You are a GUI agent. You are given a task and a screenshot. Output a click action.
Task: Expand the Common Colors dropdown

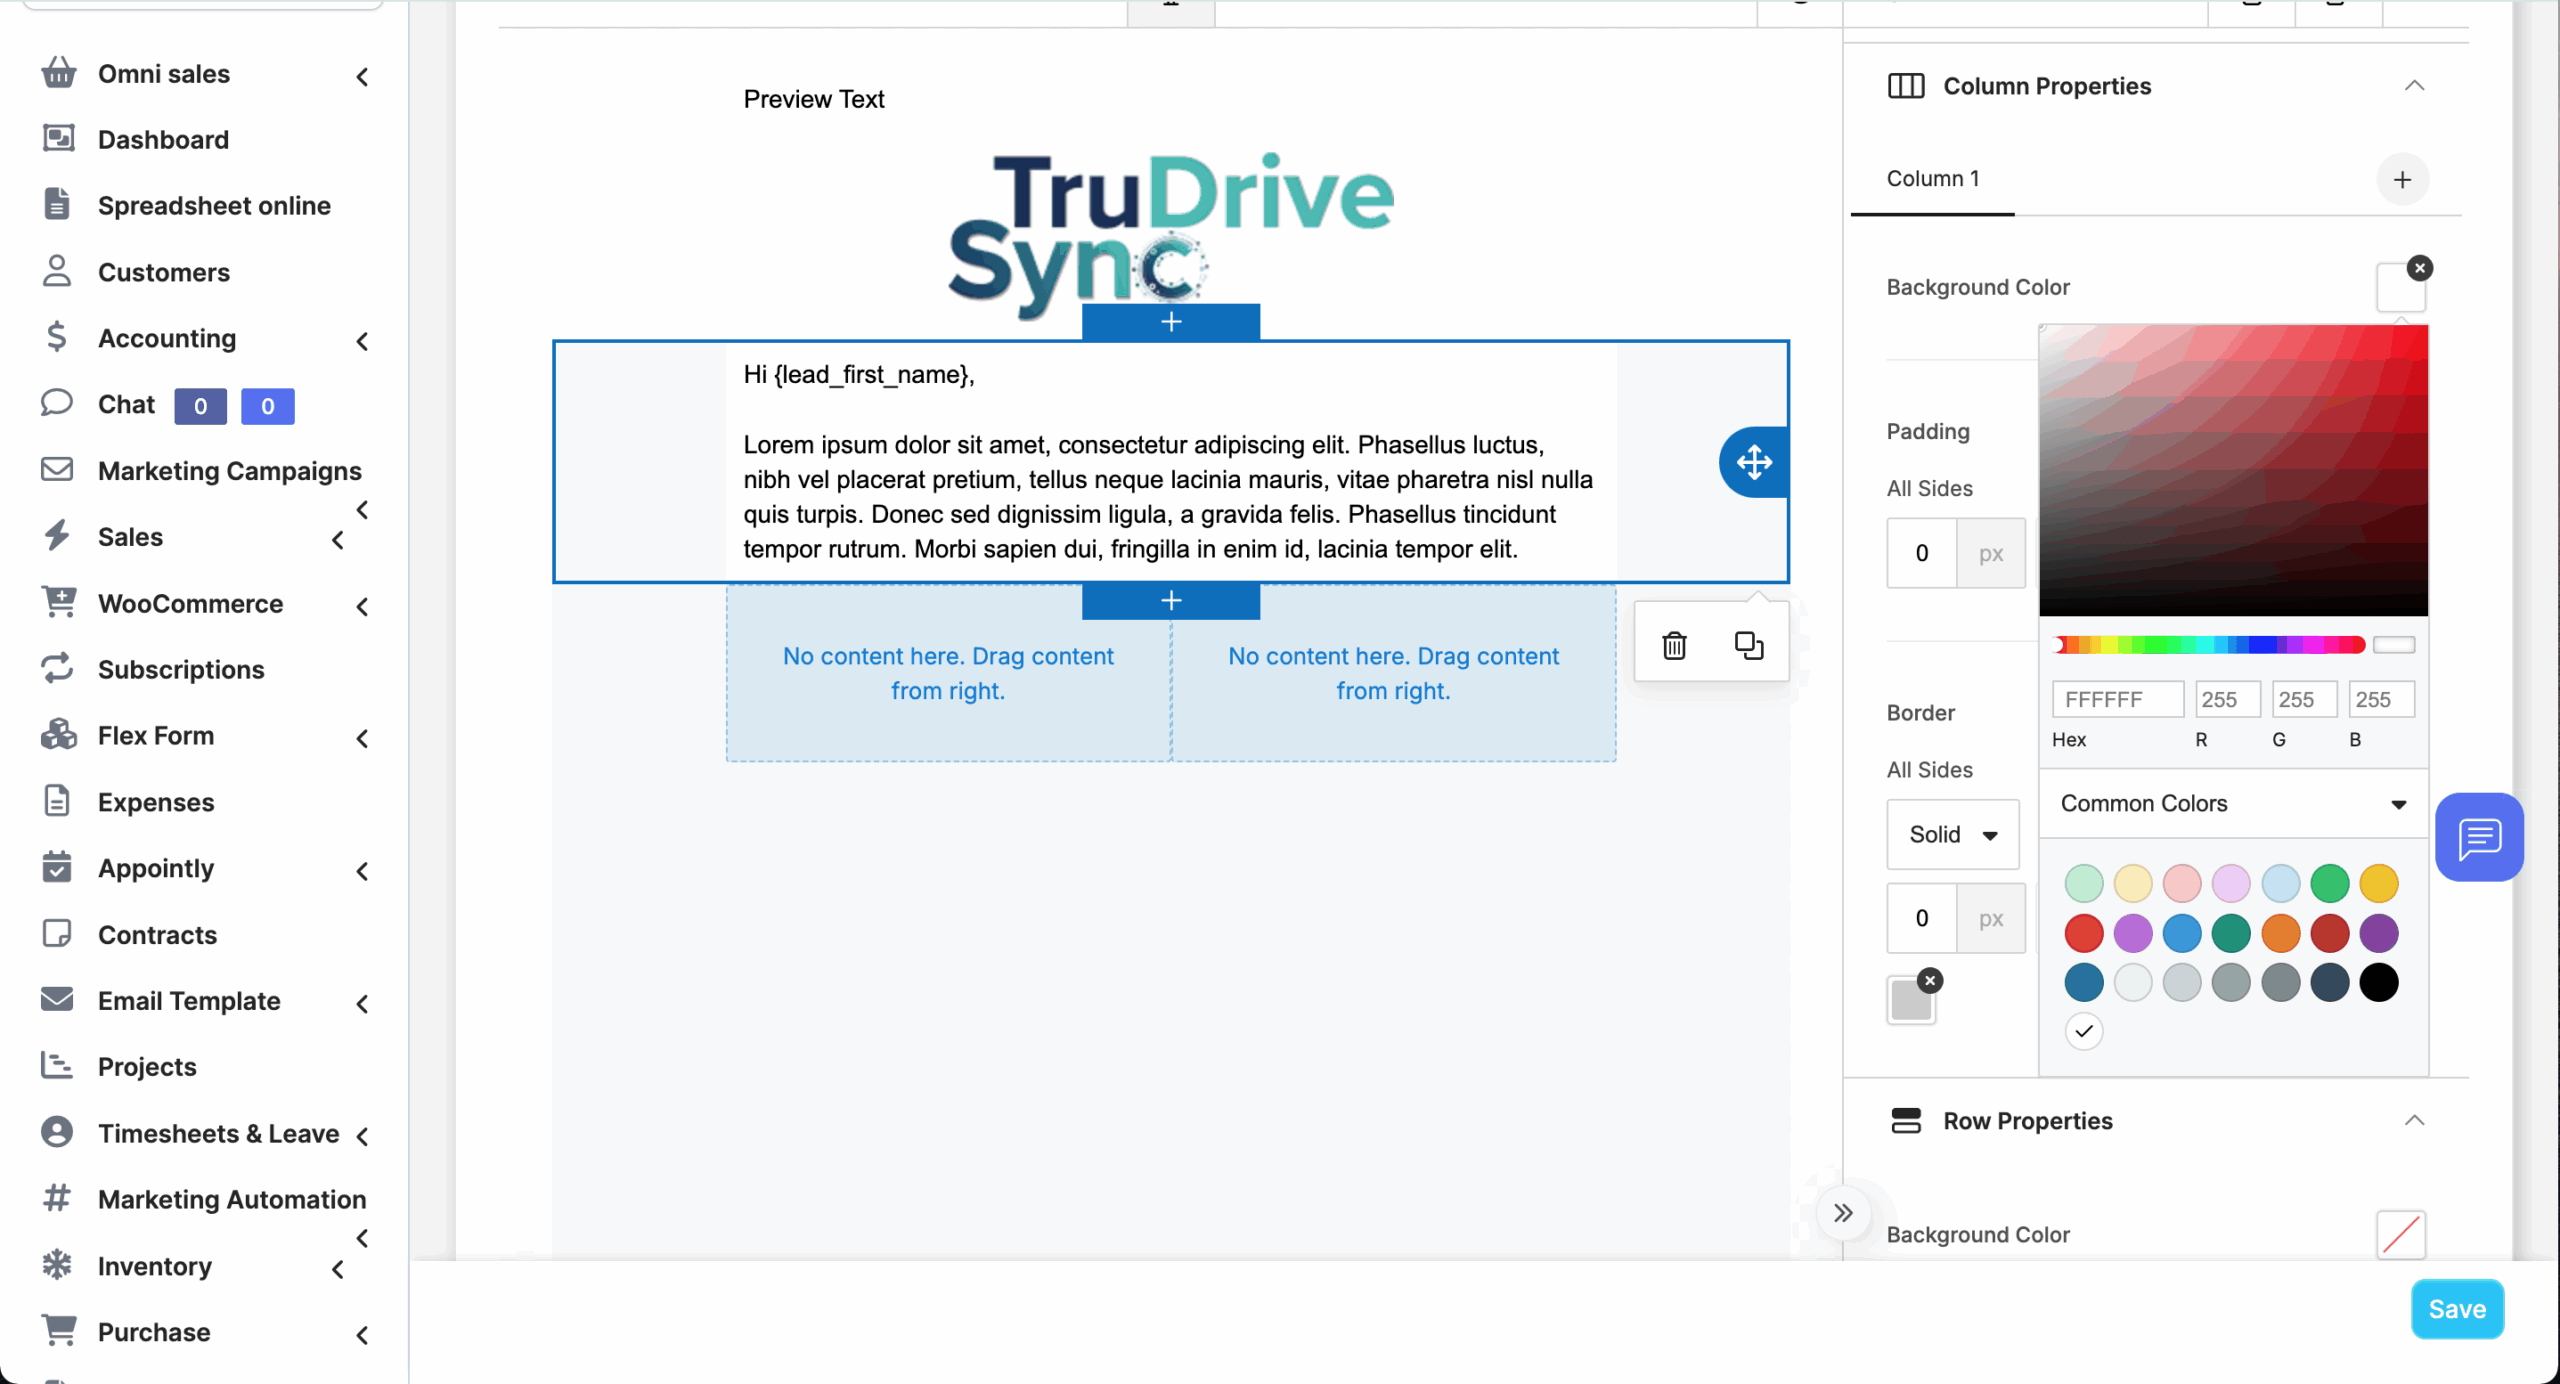pyautogui.click(x=2232, y=804)
